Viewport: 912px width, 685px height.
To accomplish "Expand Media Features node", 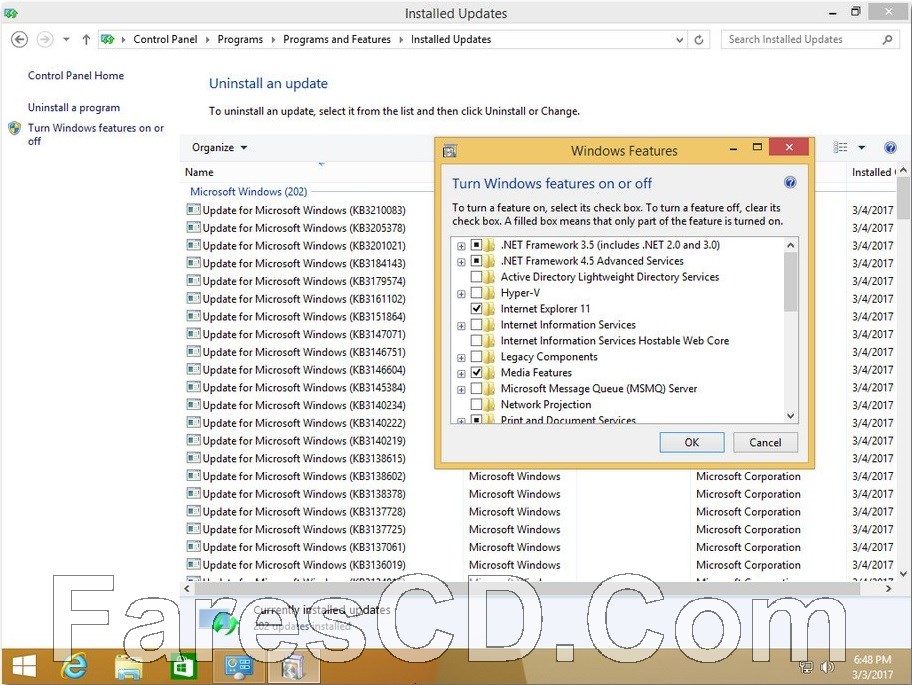I will pos(461,373).
